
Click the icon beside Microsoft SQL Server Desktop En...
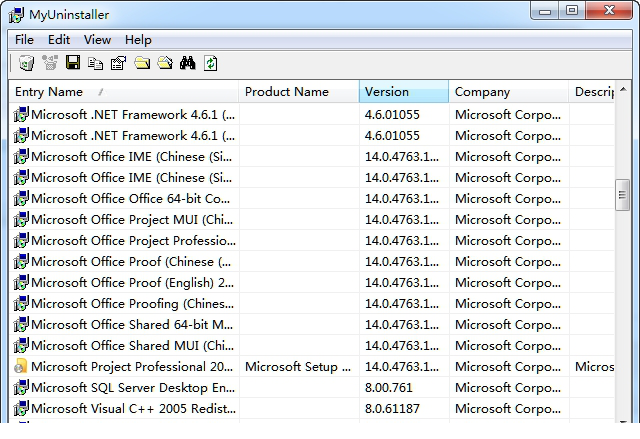[21, 388]
